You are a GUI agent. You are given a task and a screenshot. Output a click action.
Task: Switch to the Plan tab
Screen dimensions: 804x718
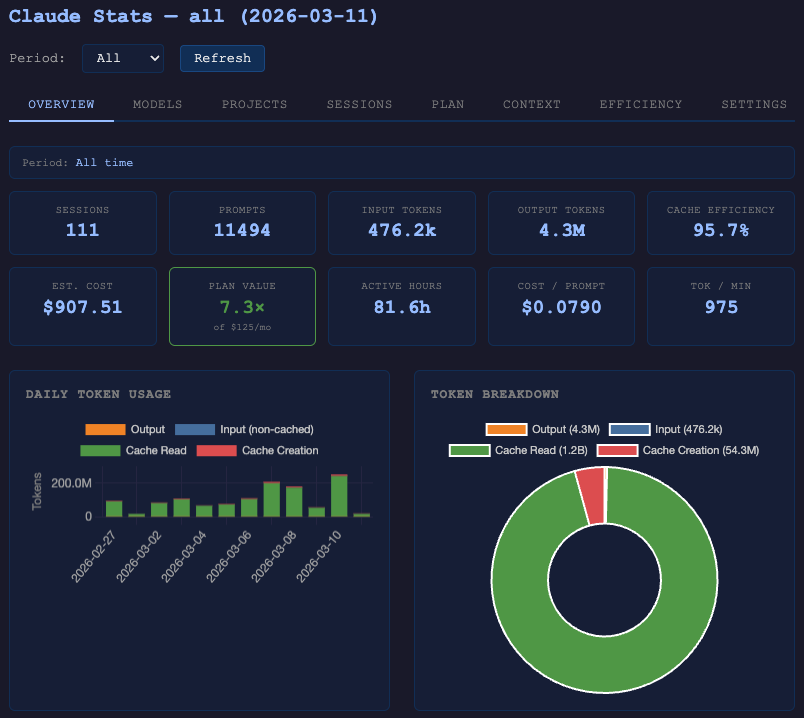tap(447, 104)
